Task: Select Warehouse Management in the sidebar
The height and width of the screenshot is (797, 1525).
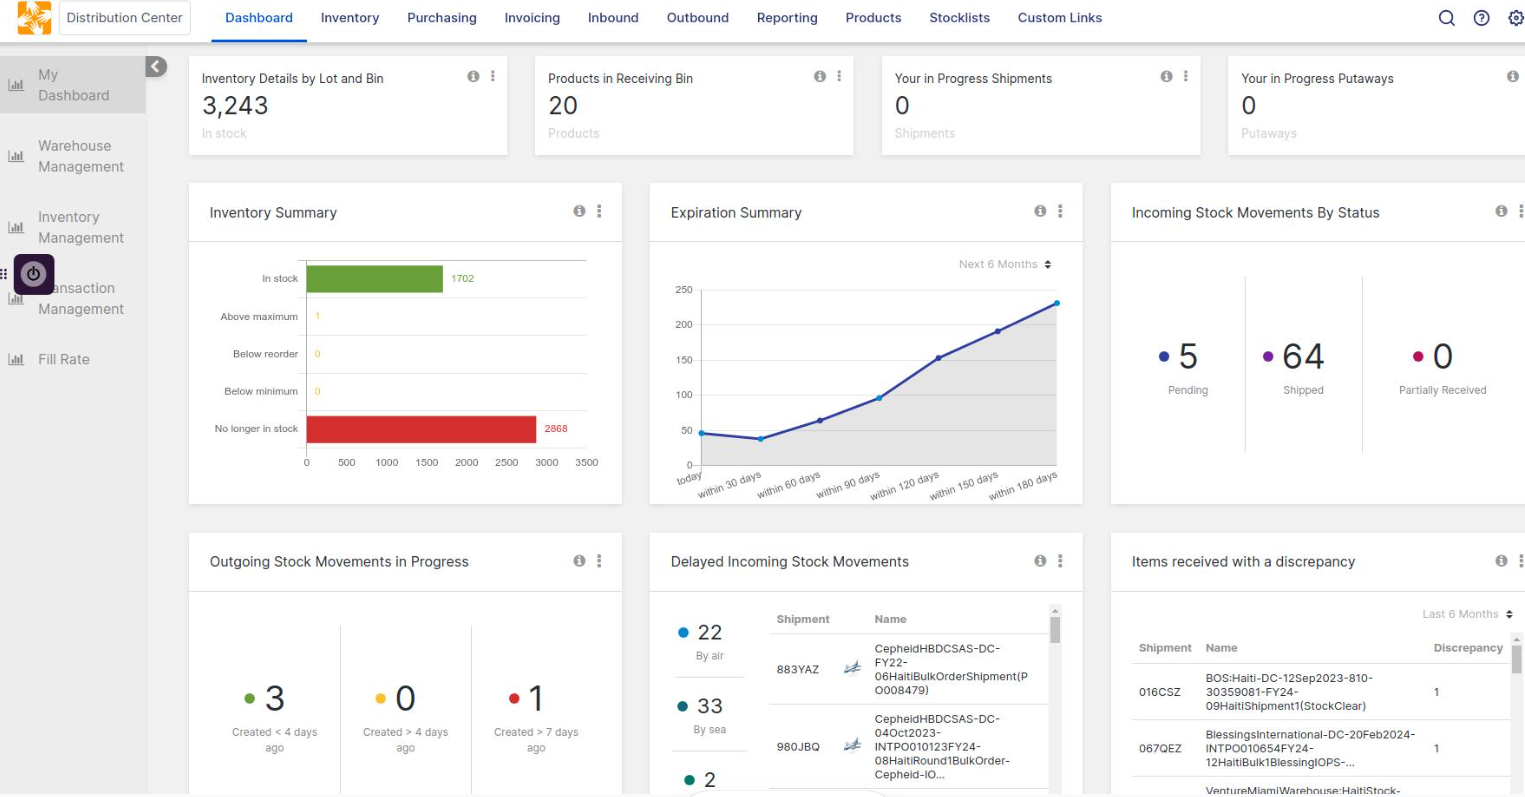Action: coord(73,156)
